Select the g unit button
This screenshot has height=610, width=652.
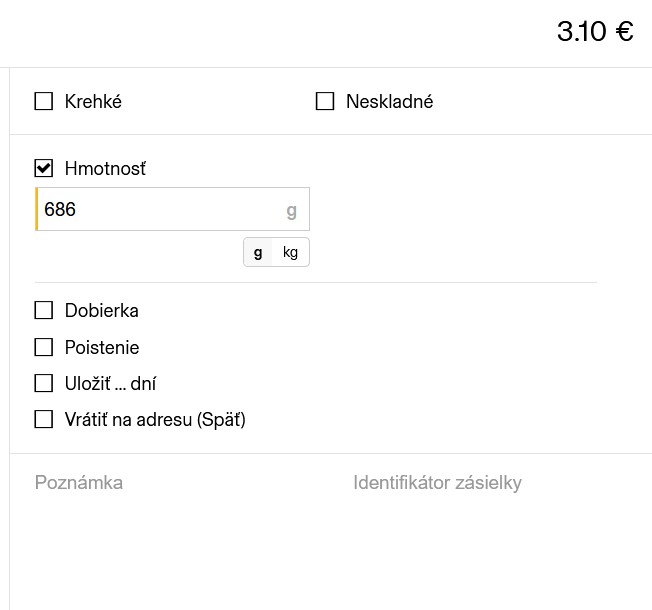click(258, 252)
